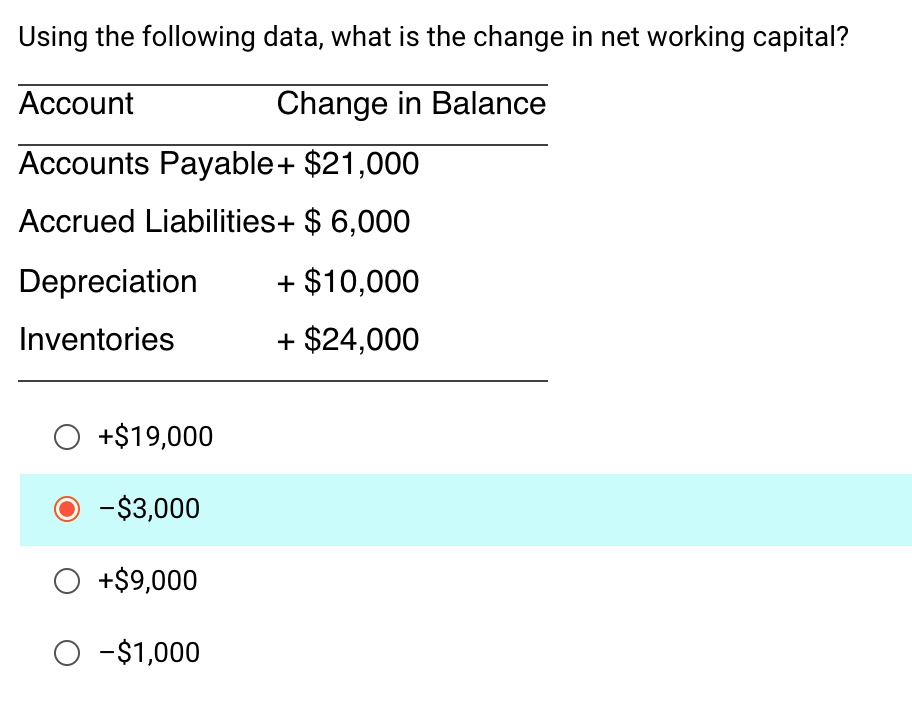
Task: Click the Accrued Liabilities row
Action: (x=214, y=222)
